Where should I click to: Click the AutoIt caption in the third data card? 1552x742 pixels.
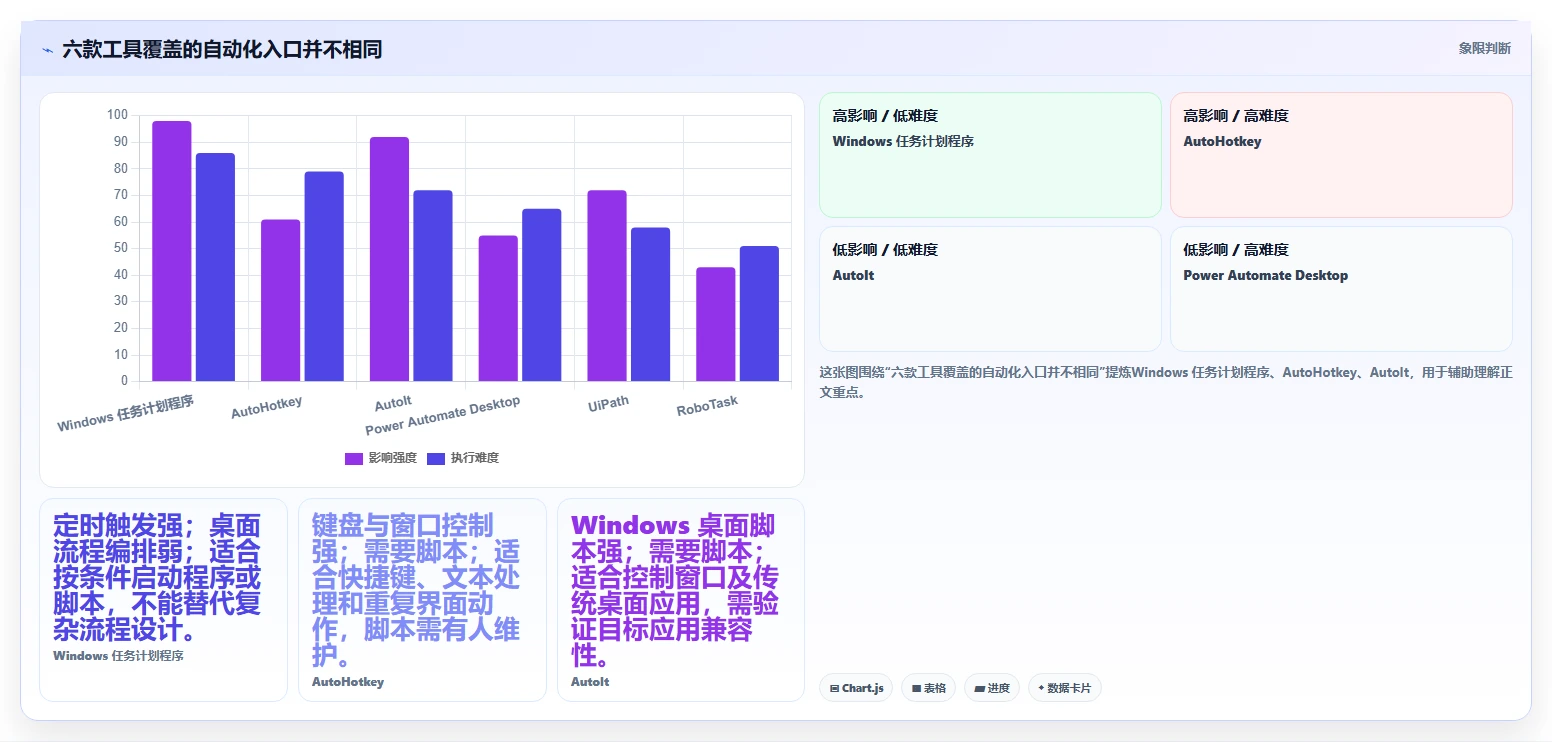pyautogui.click(x=590, y=682)
